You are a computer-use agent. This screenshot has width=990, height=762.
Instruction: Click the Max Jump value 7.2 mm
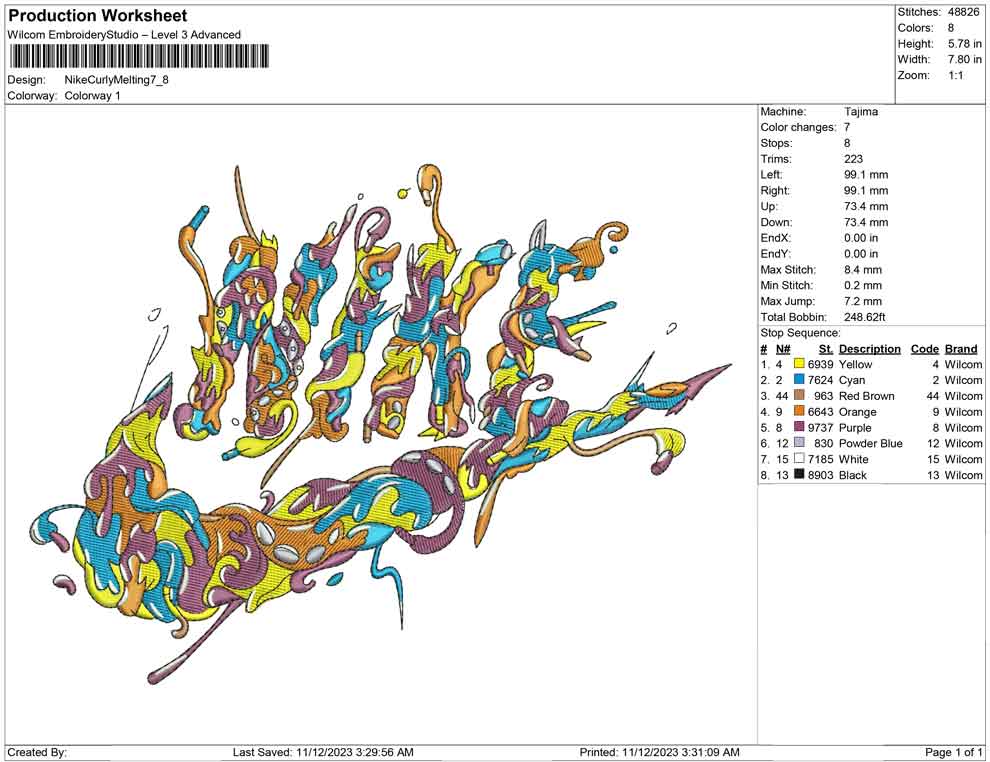(862, 301)
